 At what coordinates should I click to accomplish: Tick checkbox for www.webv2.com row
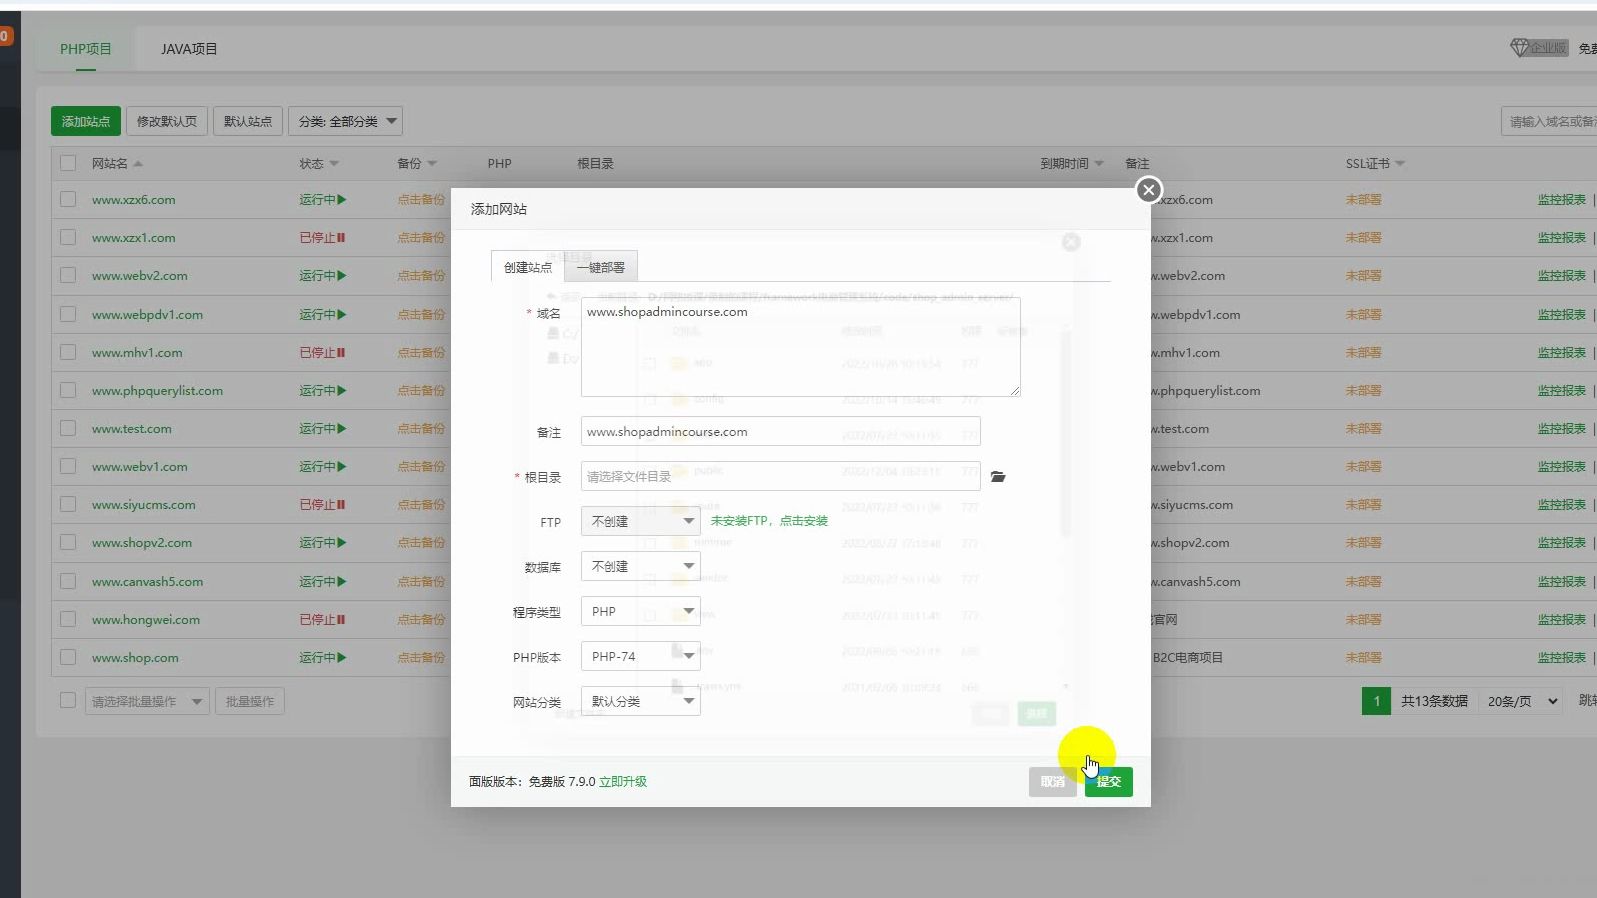click(68, 275)
